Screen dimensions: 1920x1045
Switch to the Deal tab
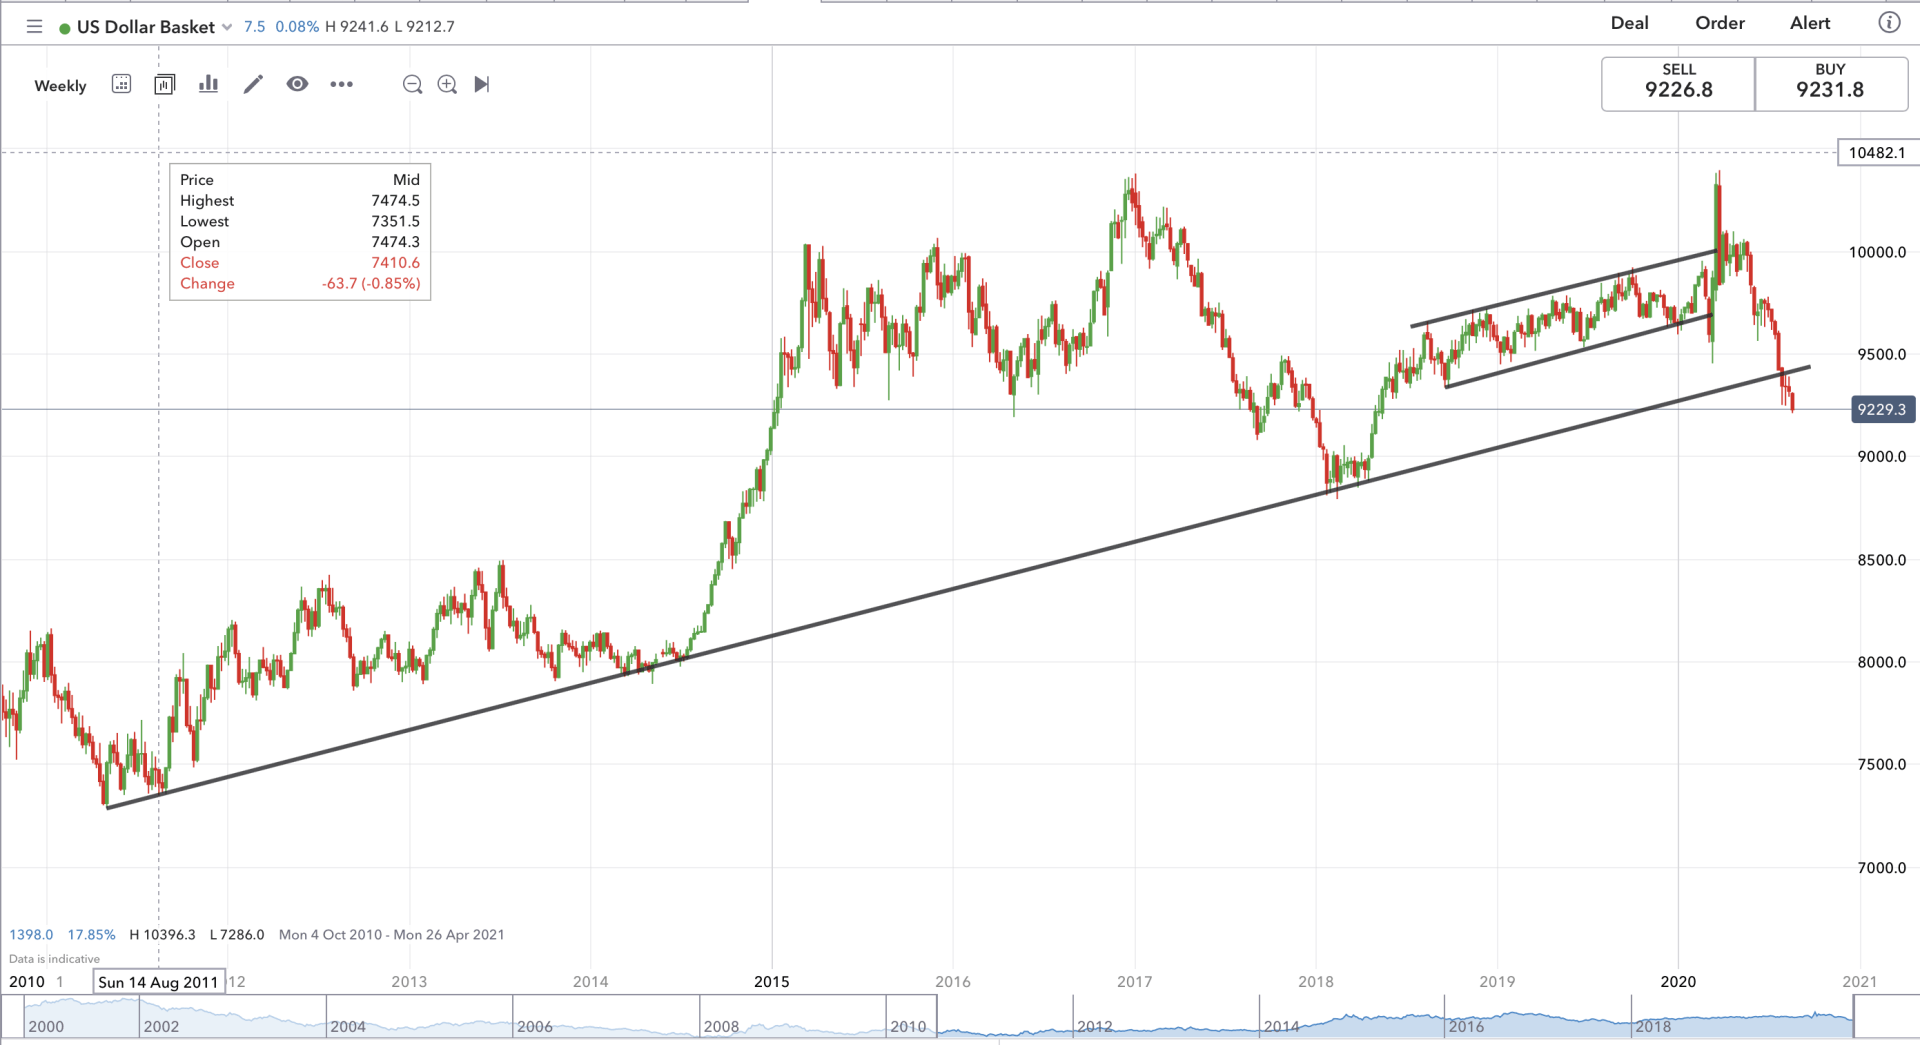tap(1629, 23)
